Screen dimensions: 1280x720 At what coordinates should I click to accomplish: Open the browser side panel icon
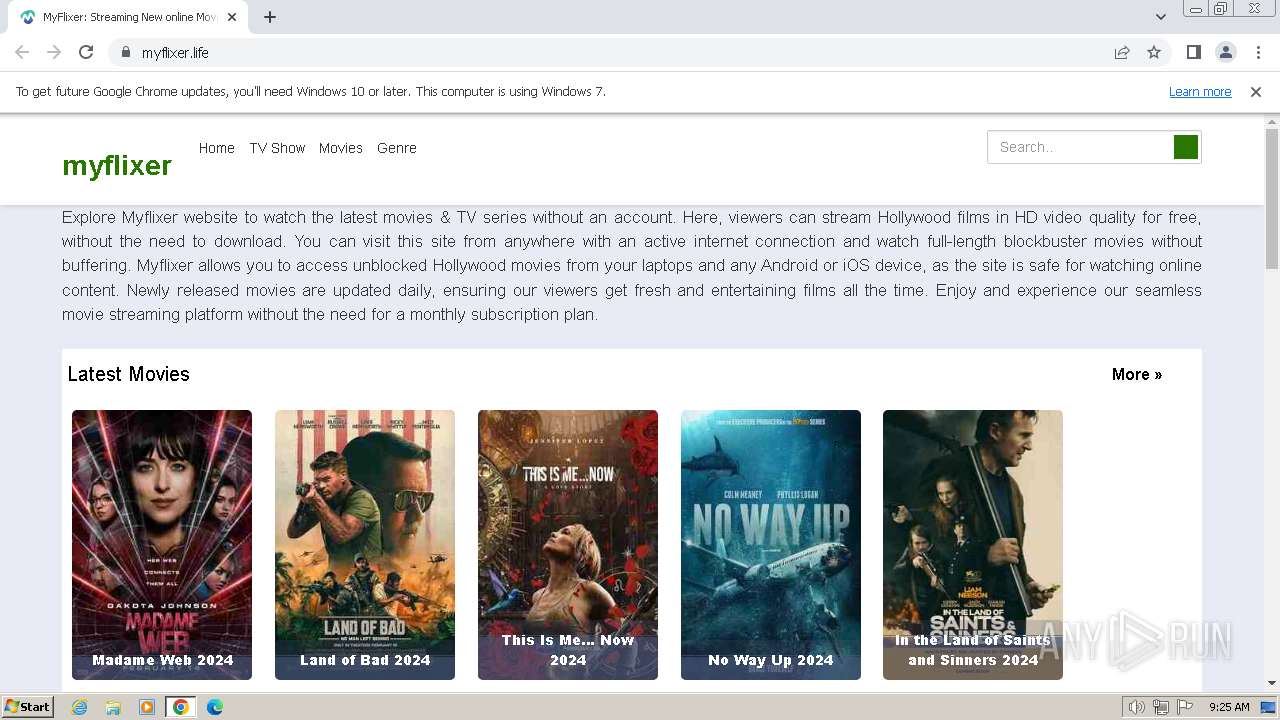(x=1193, y=52)
